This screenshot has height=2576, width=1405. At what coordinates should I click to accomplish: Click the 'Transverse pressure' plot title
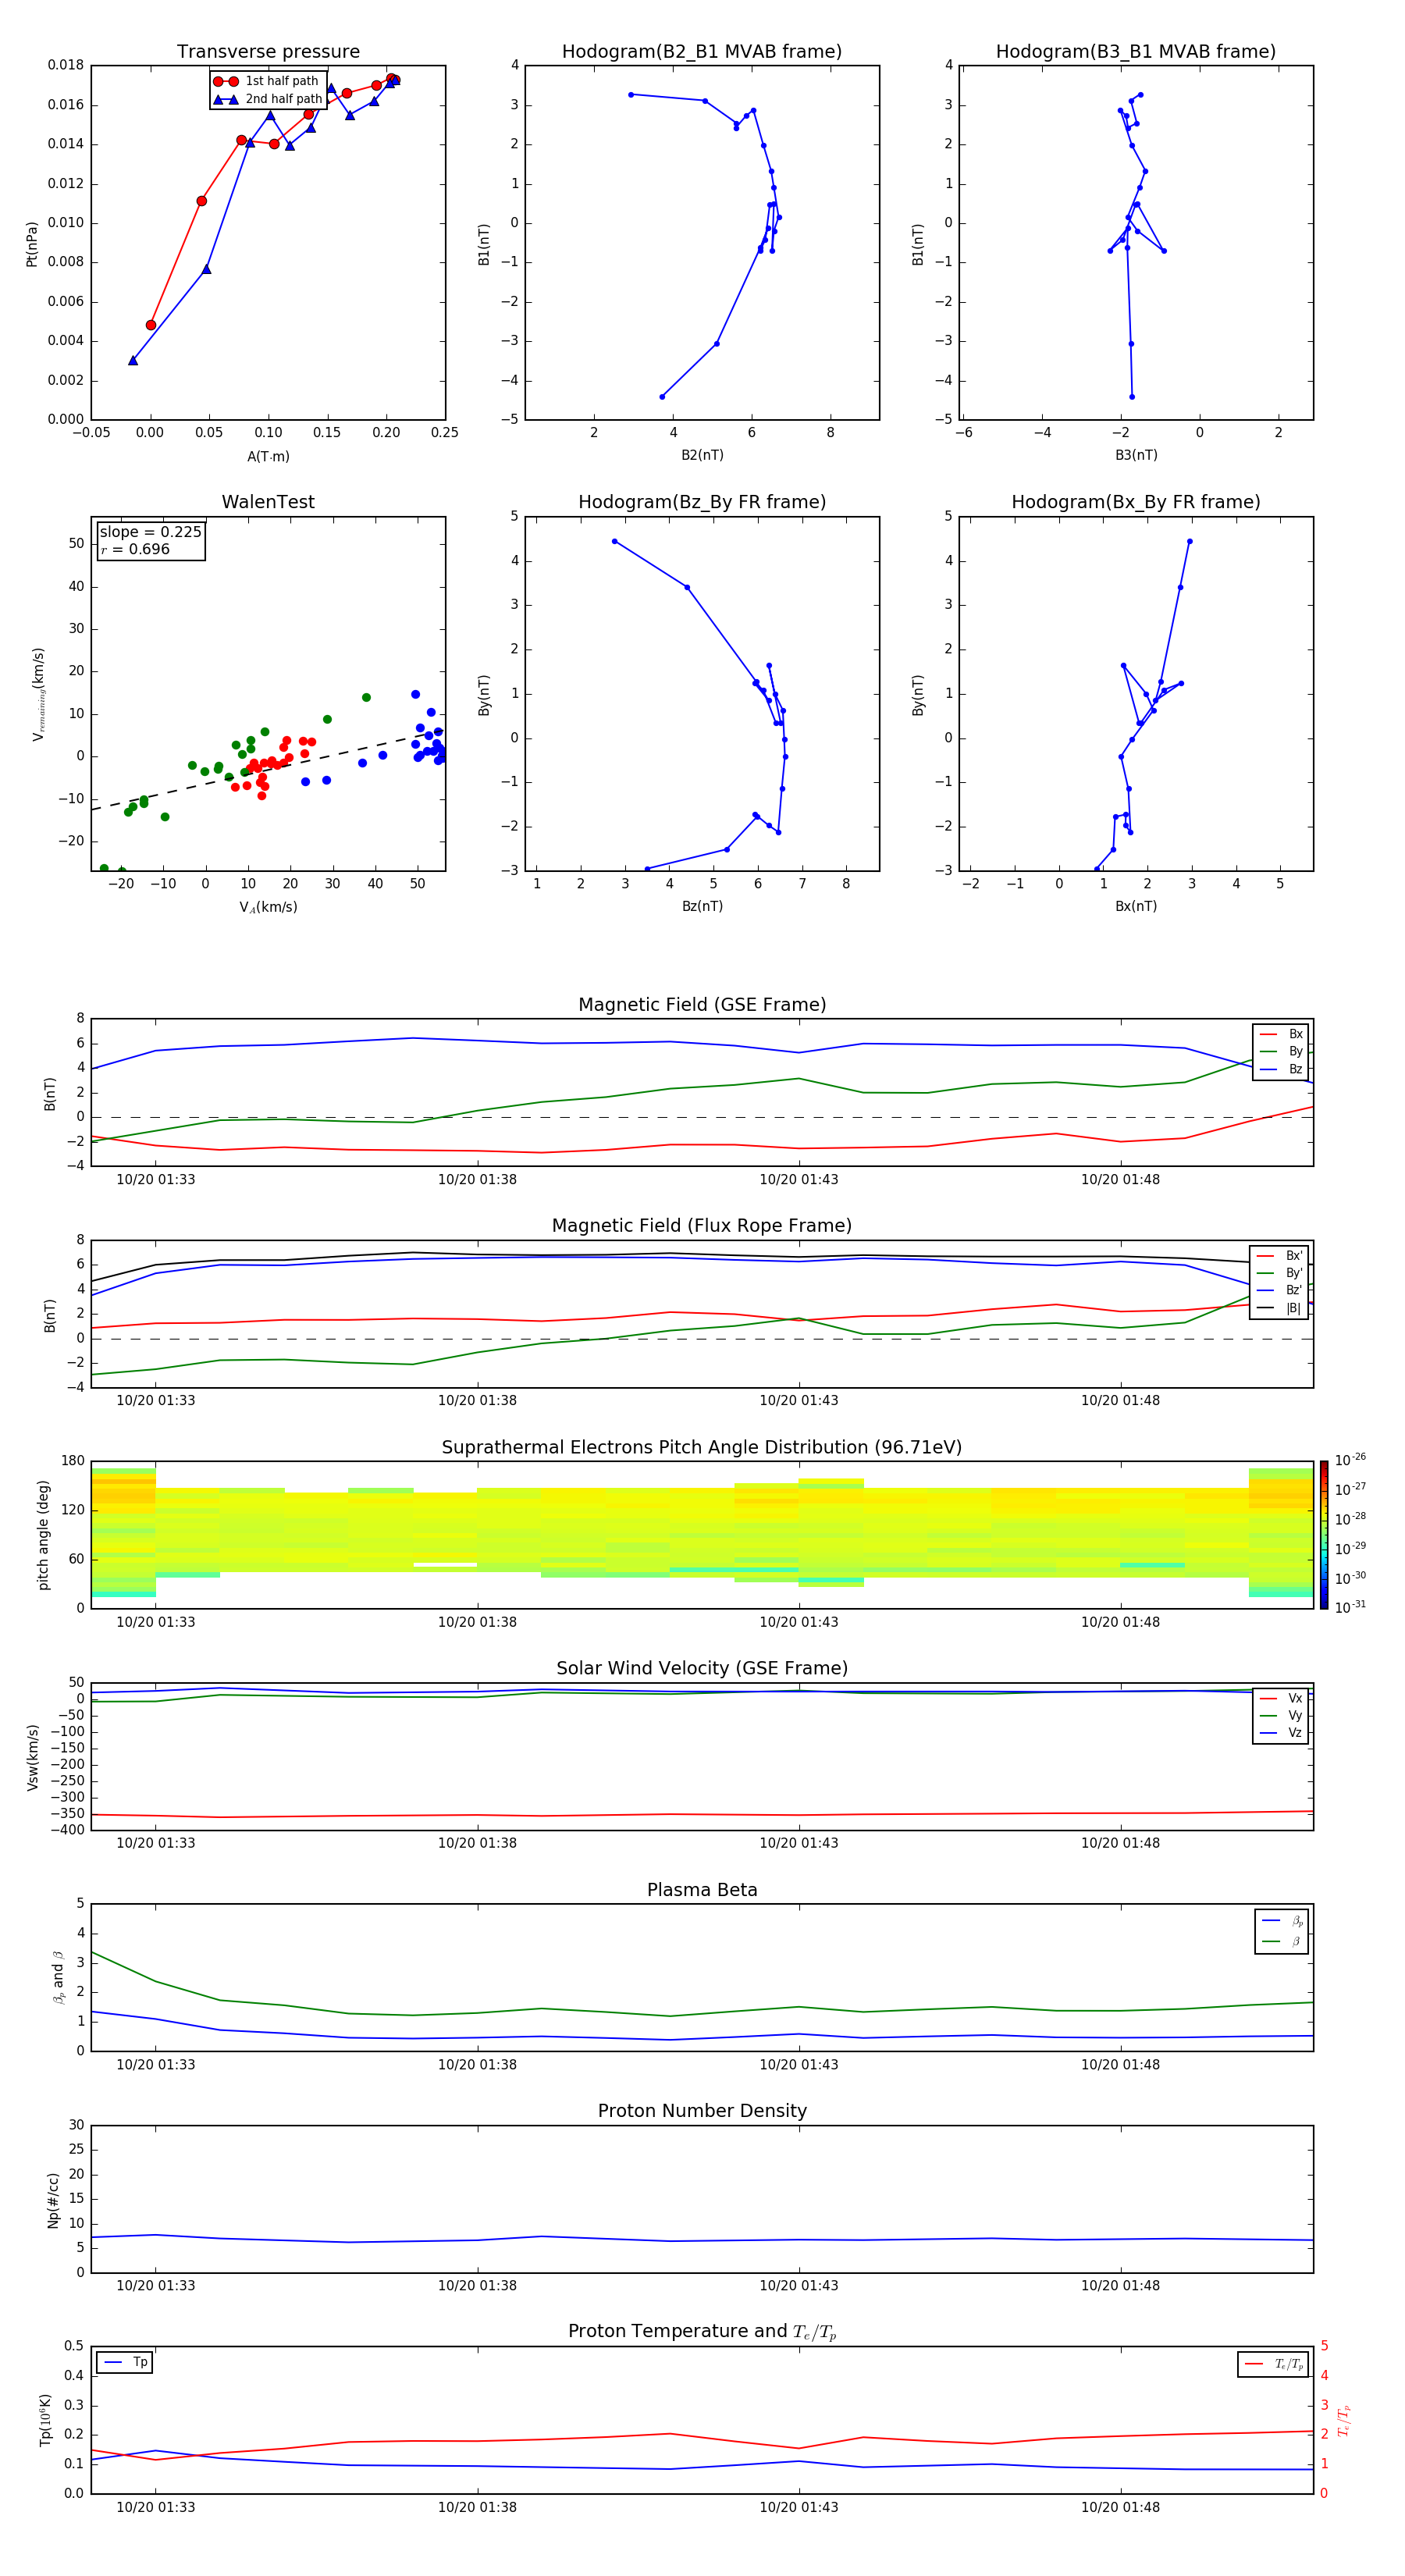coord(268,52)
